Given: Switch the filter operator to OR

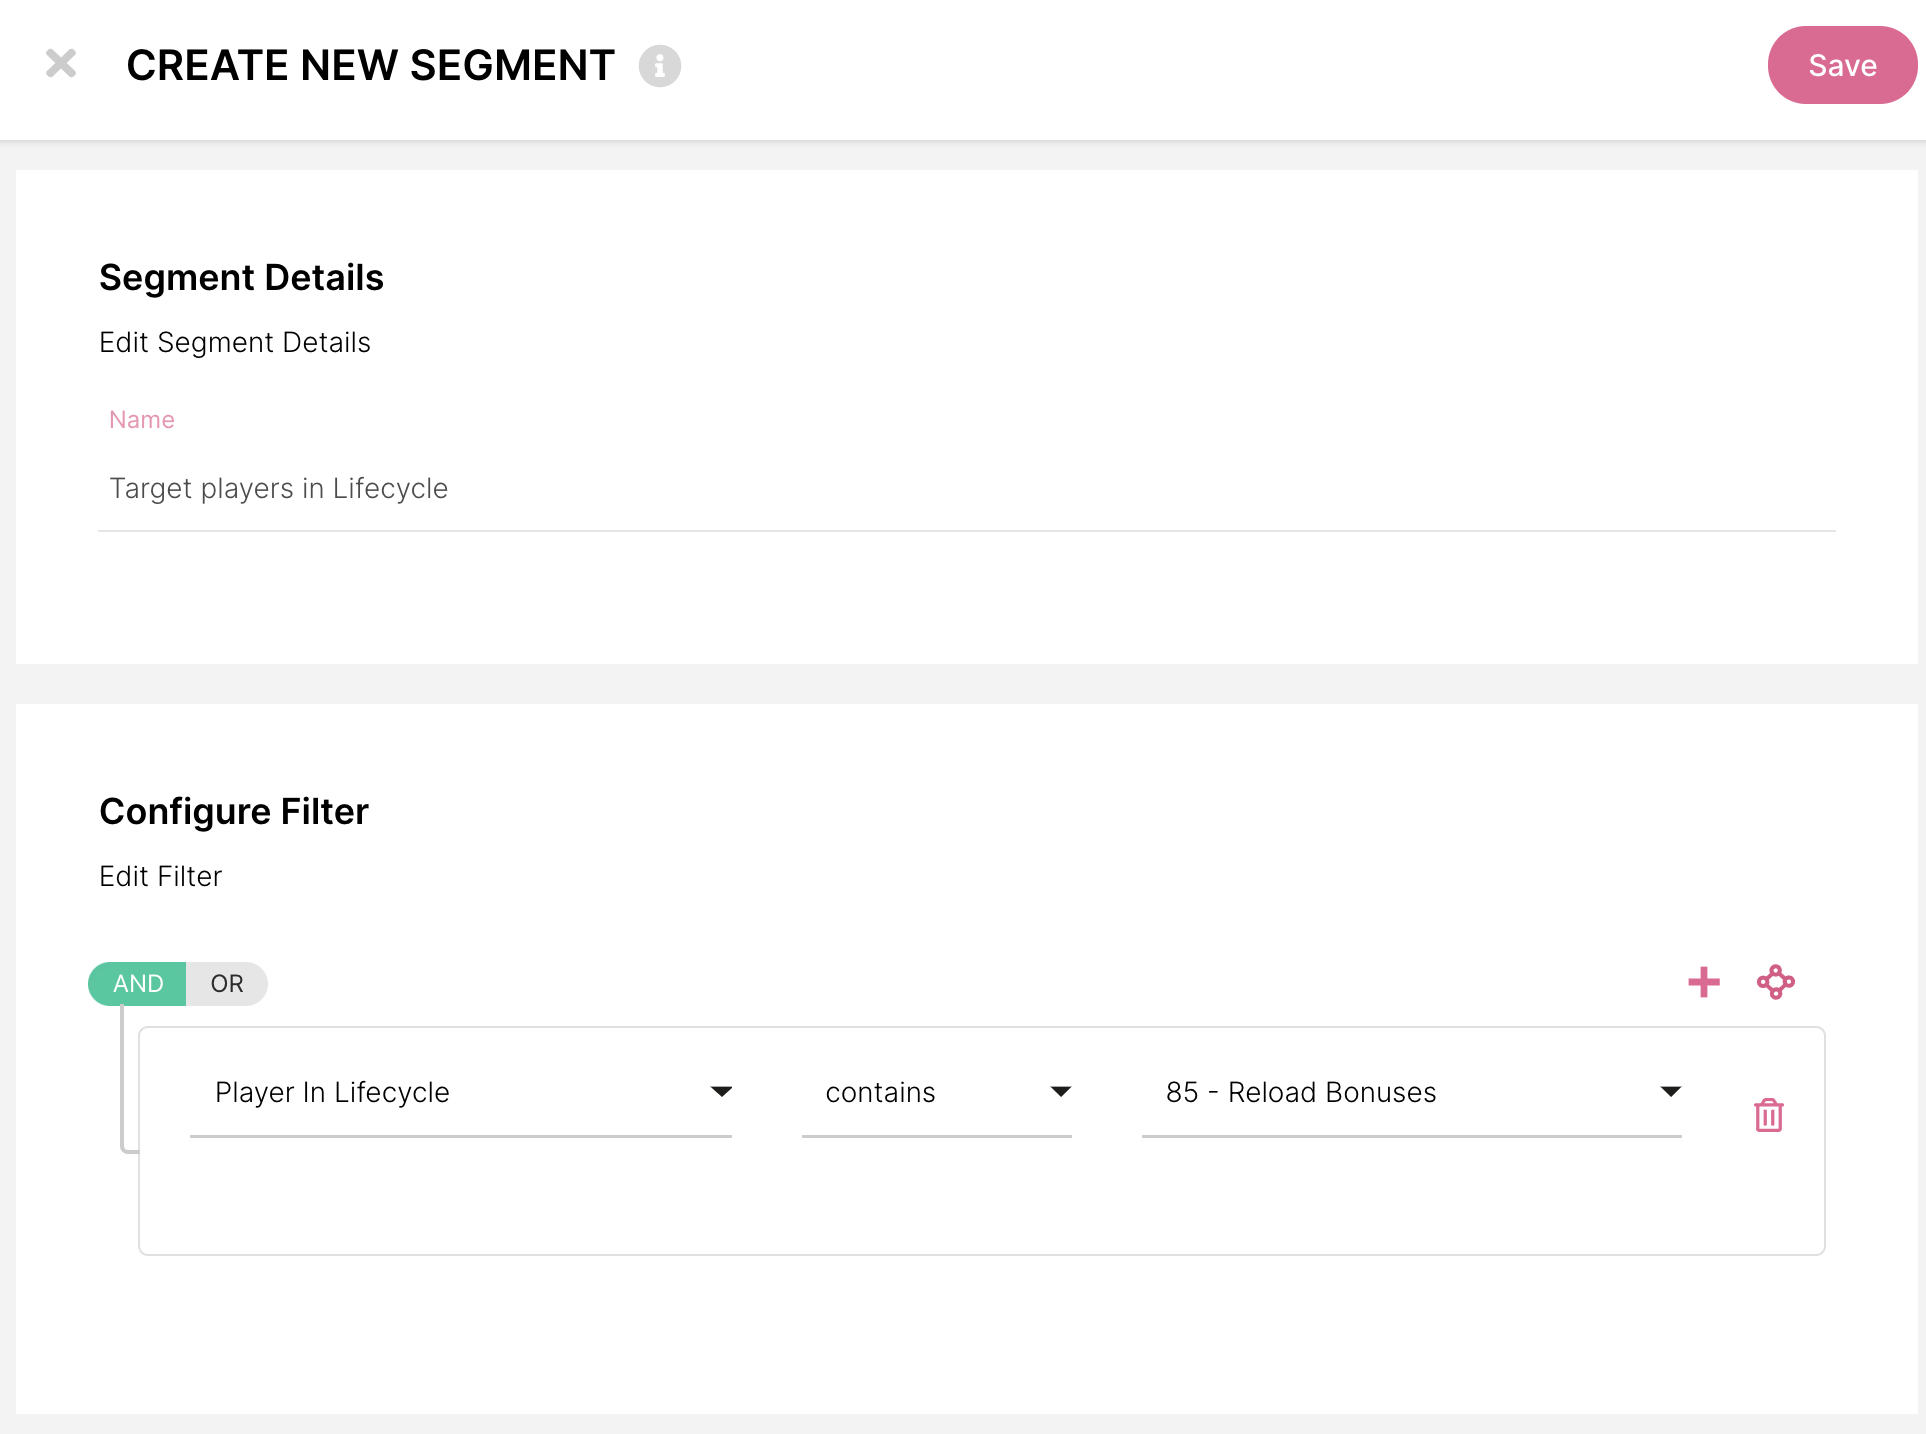Looking at the screenshot, I should tap(227, 984).
